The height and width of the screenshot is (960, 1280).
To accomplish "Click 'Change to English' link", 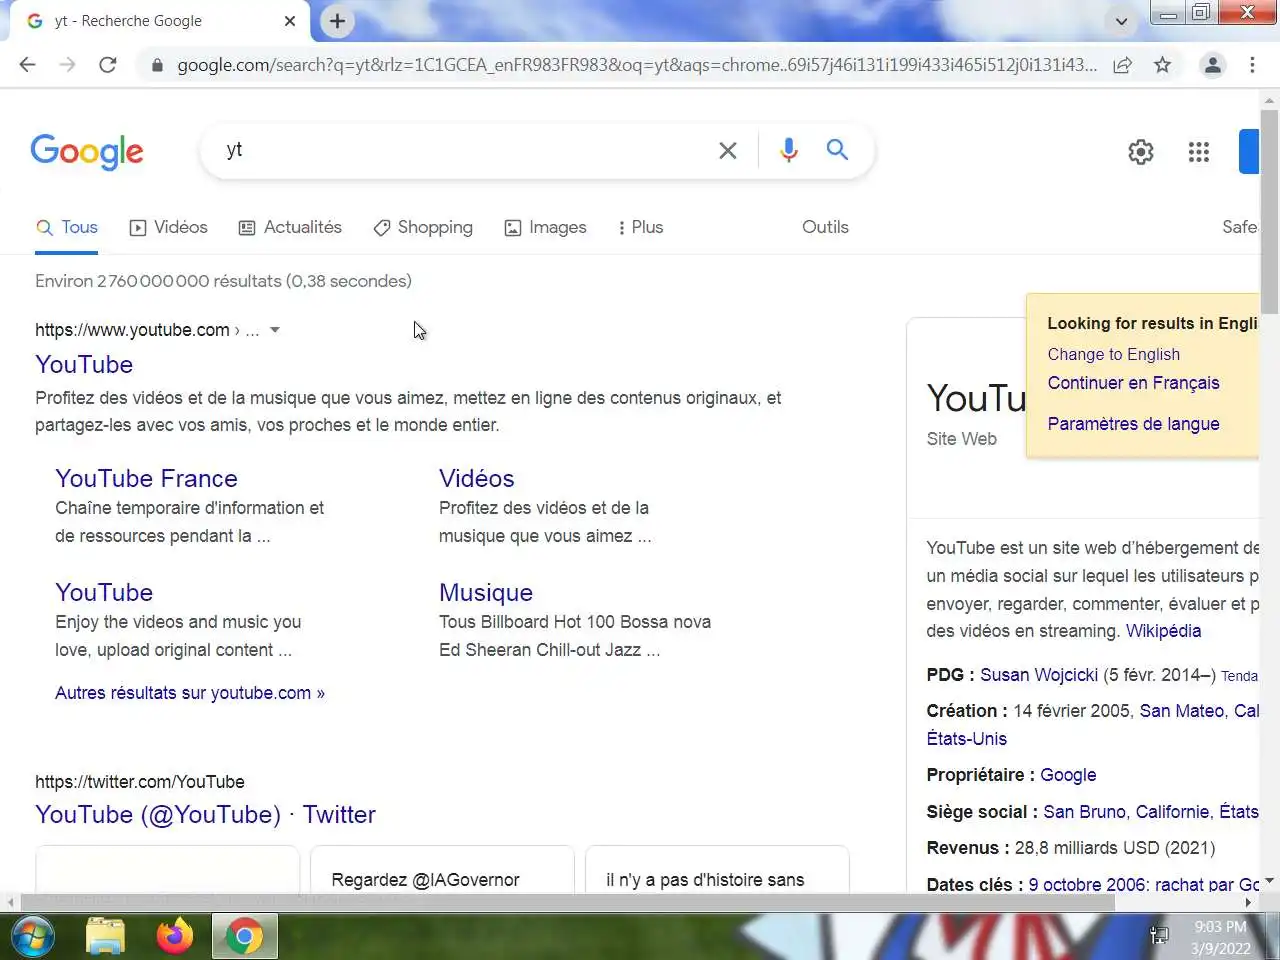I will click(x=1113, y=354).
